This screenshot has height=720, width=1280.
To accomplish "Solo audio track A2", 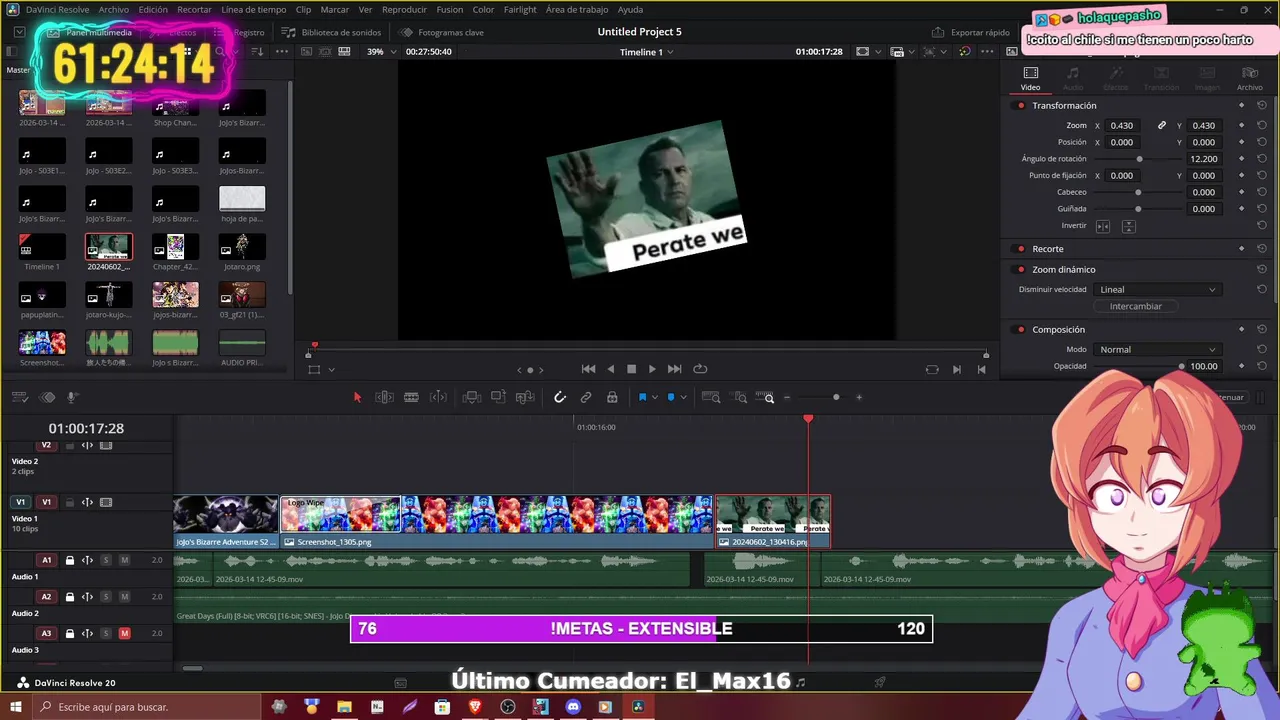I will point(106,597).
